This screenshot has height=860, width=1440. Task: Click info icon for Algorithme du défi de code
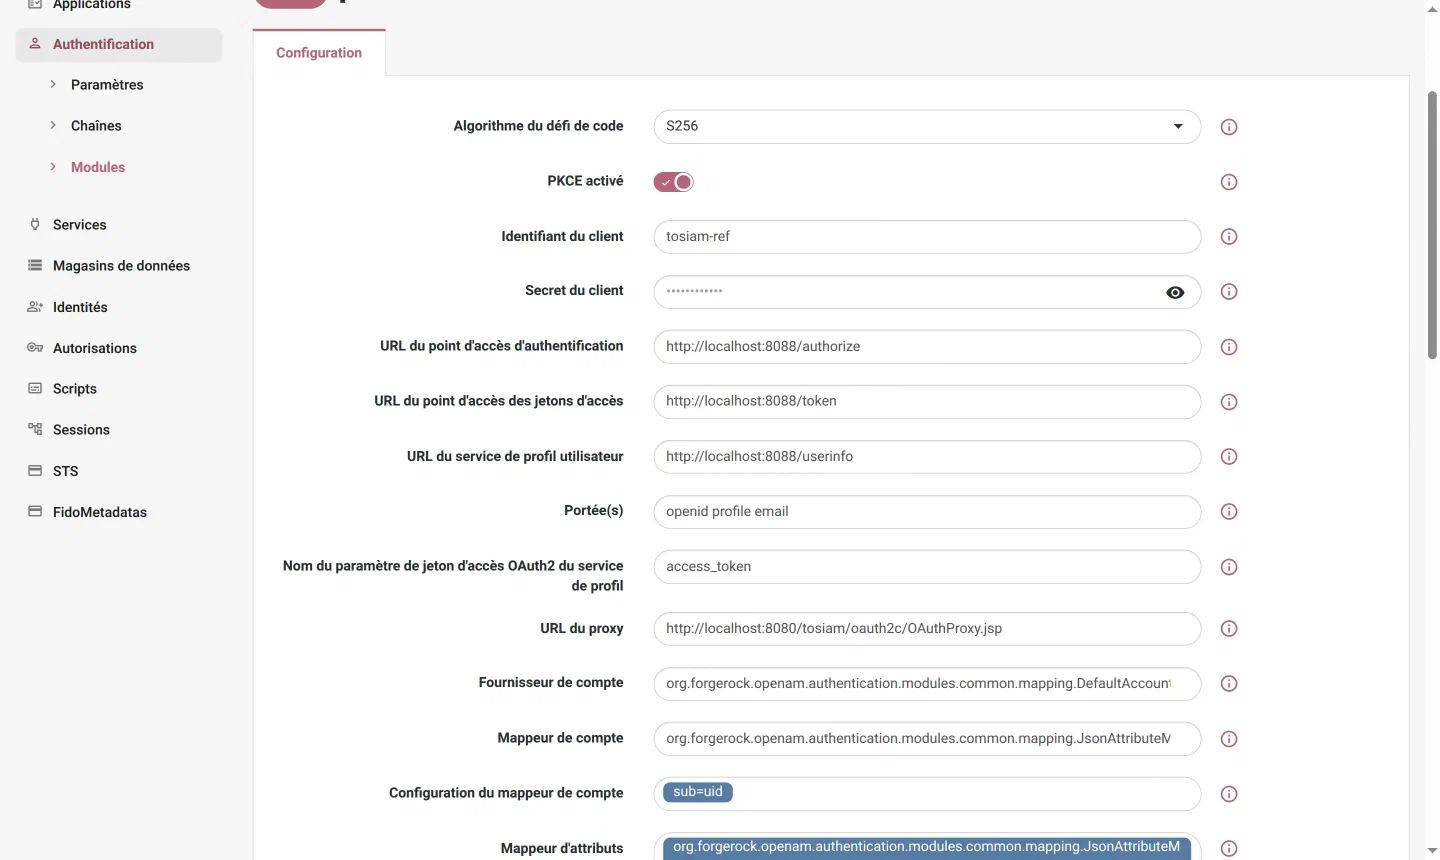pyautogui.click(x=1229, y=127)
